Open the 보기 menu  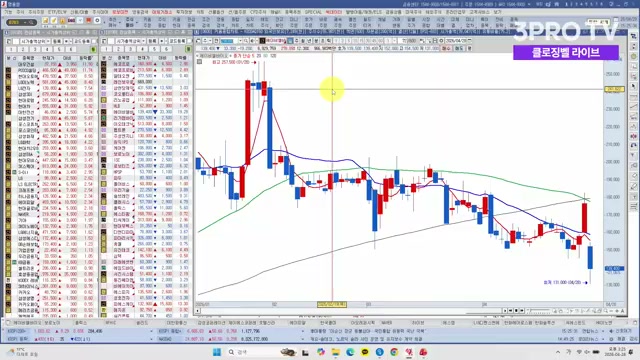coord(497,13)
